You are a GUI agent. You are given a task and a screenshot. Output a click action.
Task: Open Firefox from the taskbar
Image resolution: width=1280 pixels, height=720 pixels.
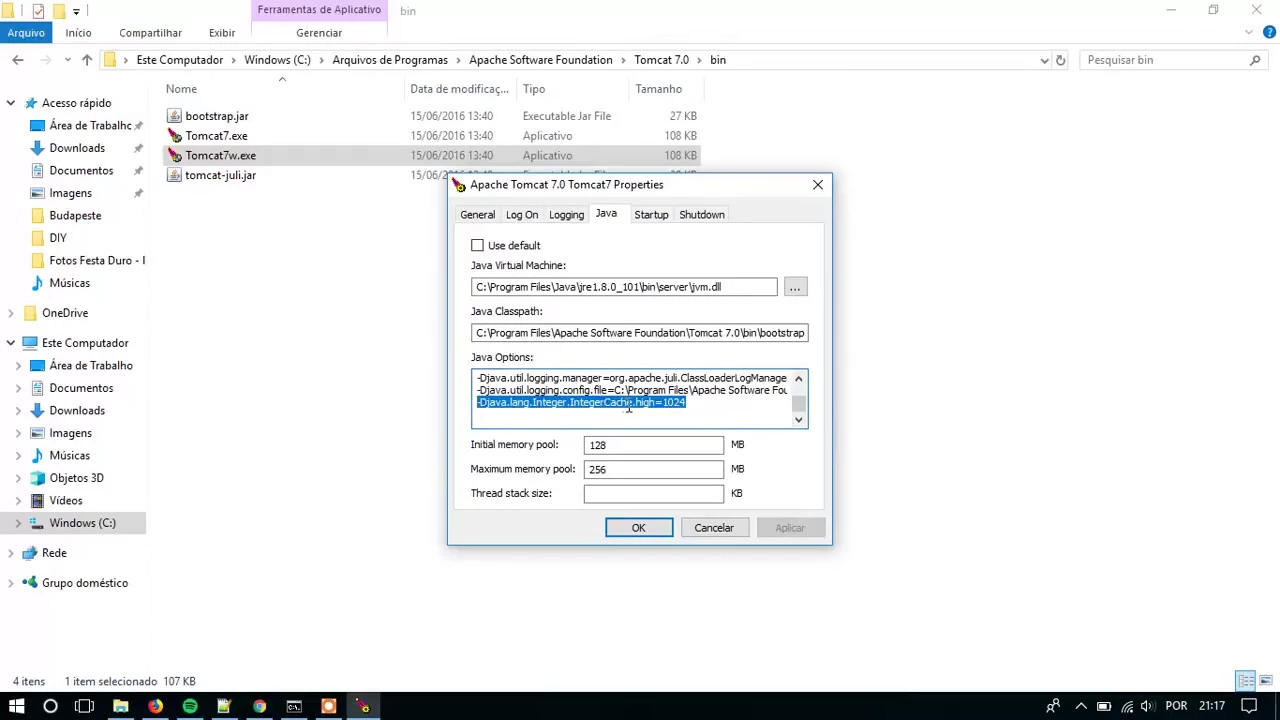pyautogui.click(x=155, y=706)
